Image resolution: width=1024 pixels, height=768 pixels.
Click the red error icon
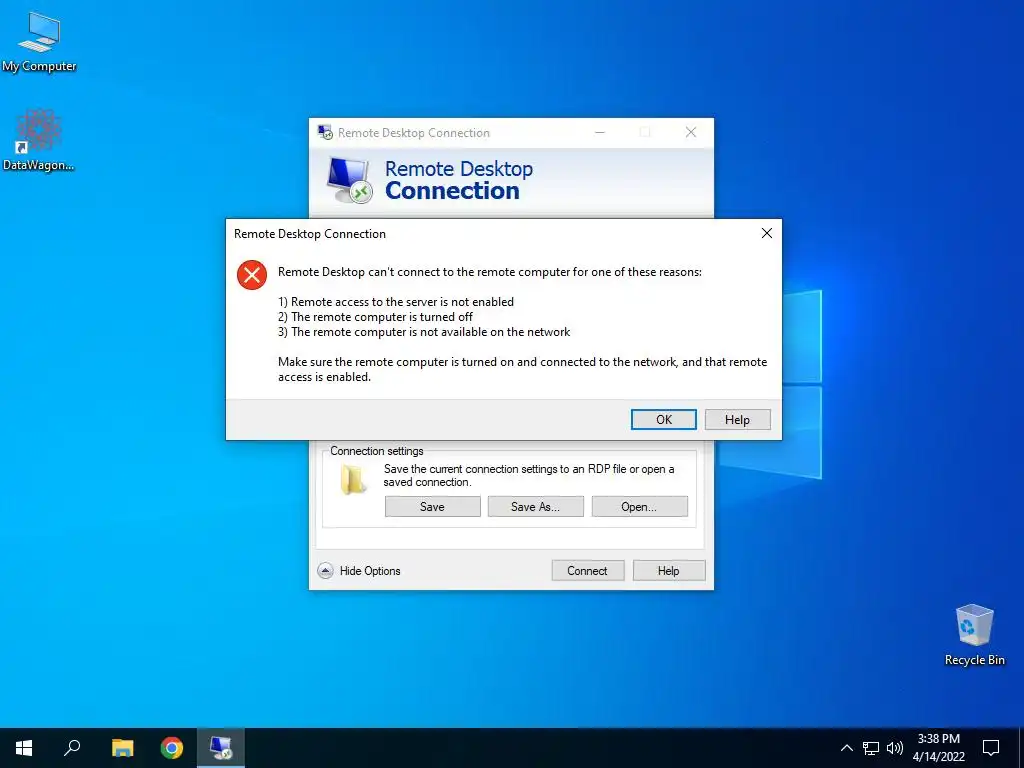(x=251, y=275)
